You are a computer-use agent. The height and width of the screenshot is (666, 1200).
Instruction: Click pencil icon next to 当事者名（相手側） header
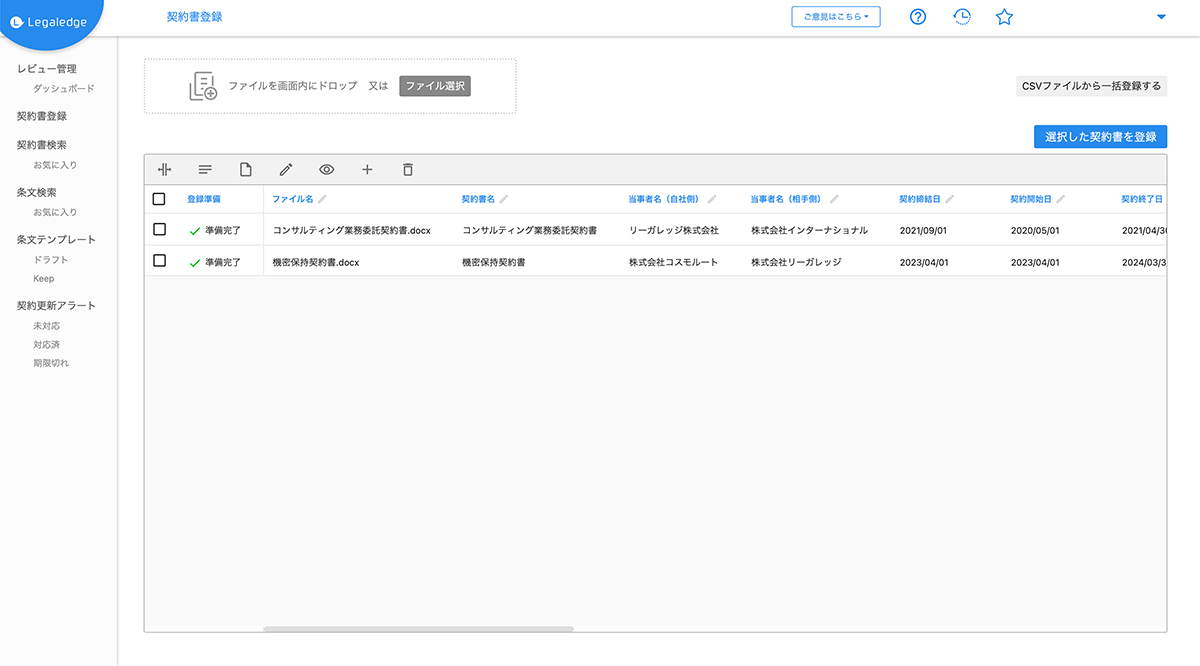pos(834,199)
